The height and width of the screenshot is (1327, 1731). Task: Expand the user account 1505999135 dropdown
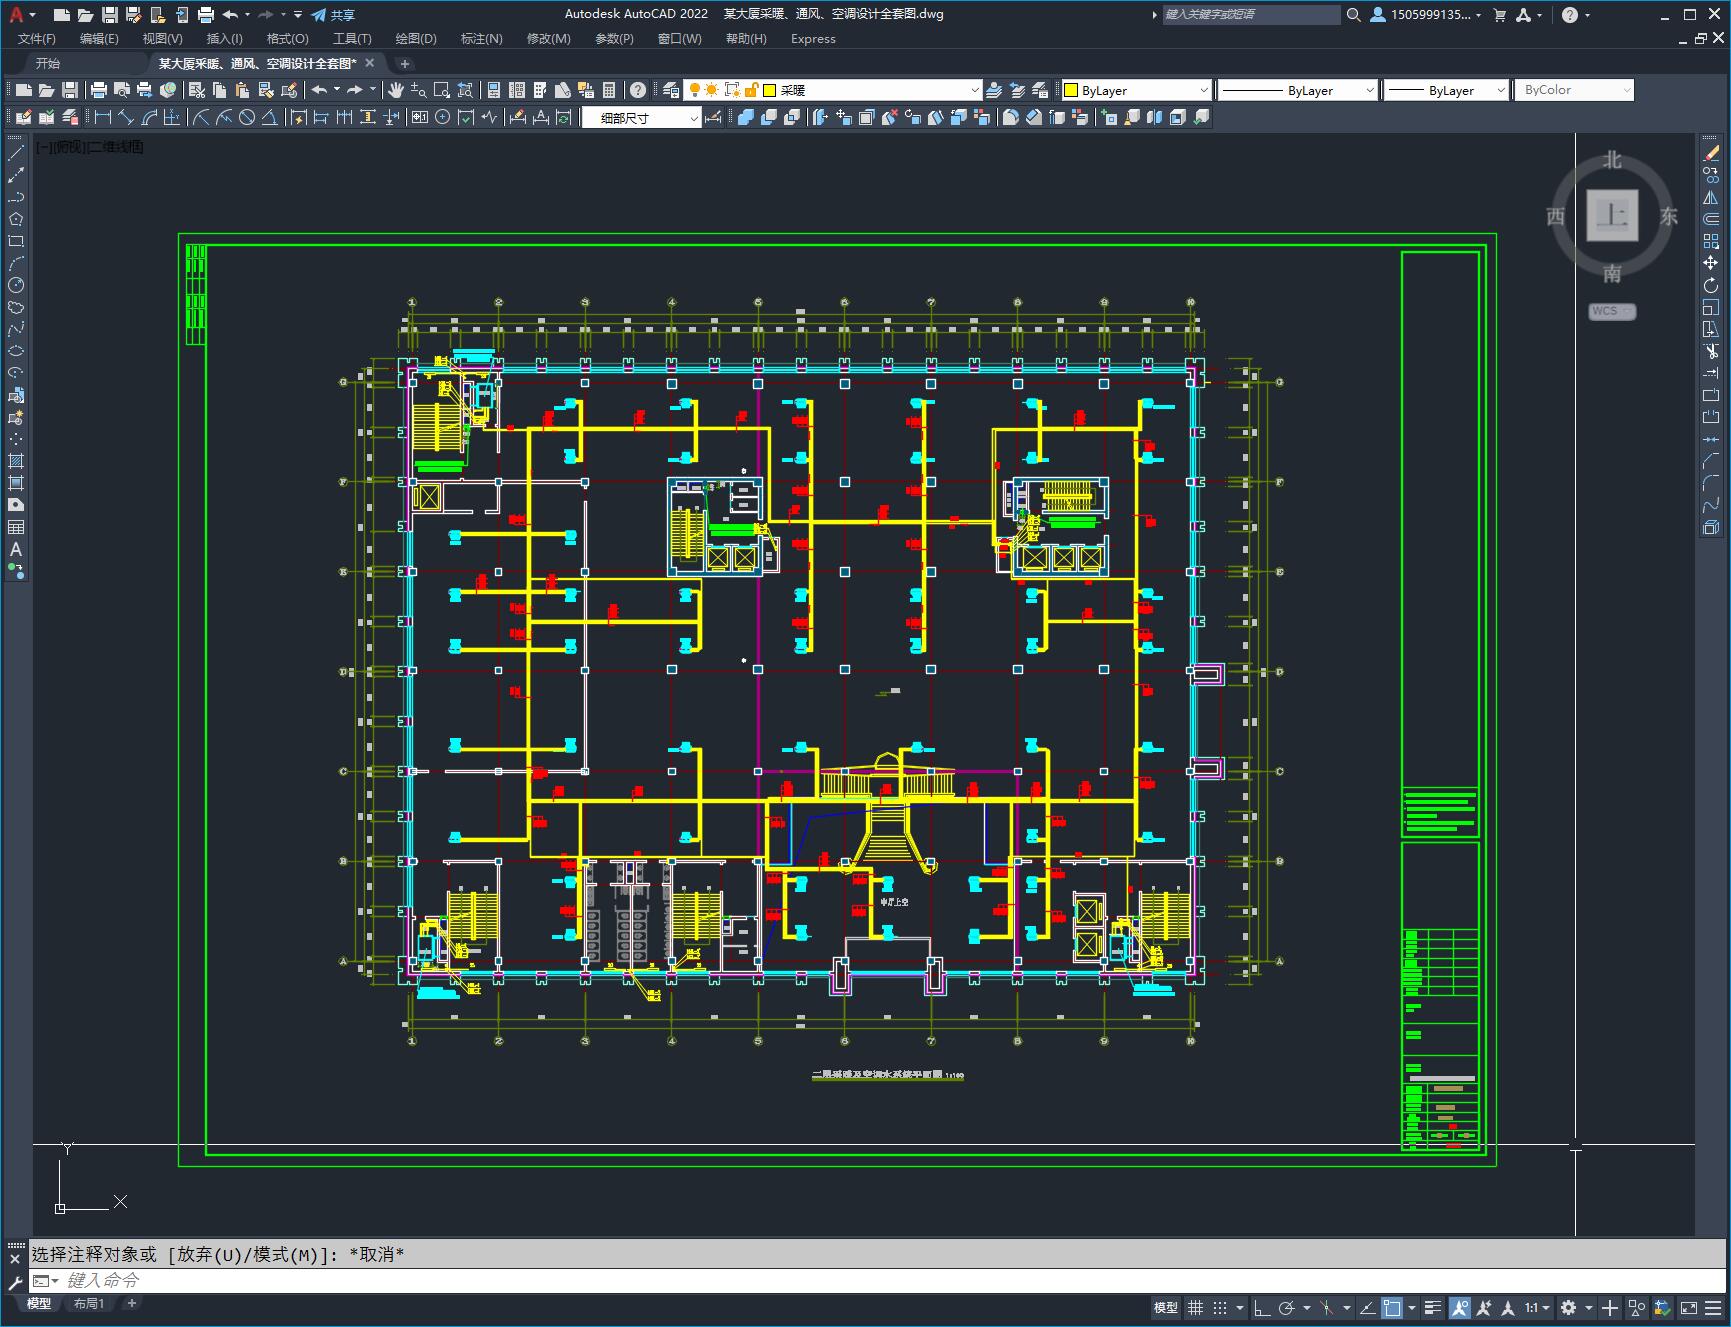pos(1426,14)
